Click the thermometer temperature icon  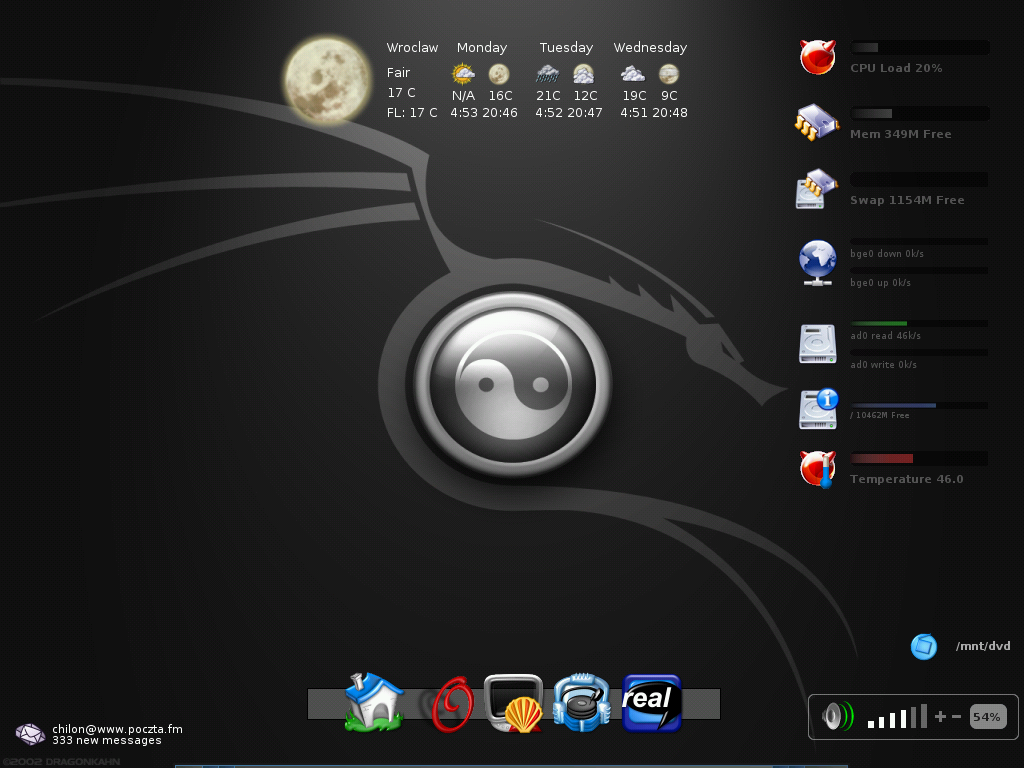click(x=817, y=468)
